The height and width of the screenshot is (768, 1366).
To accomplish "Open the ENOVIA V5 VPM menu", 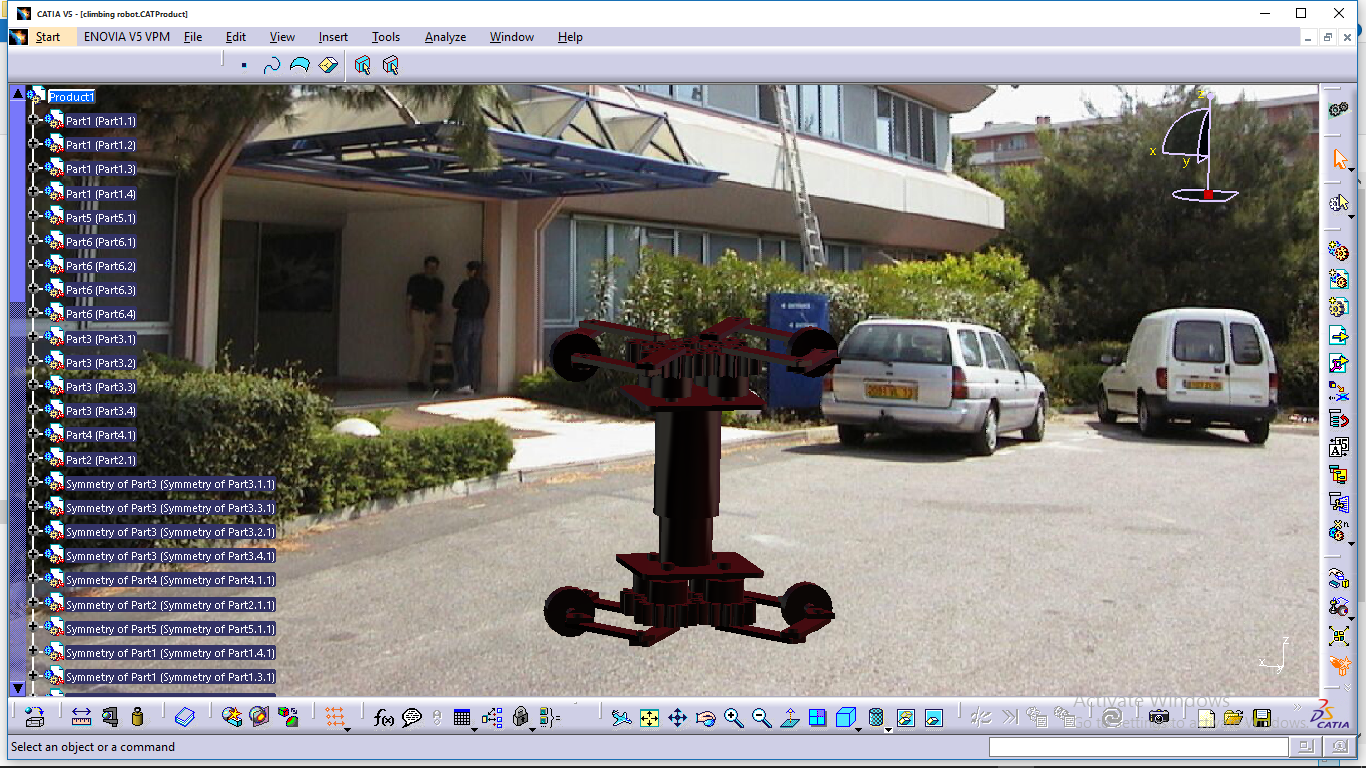I will pos(127,37).
